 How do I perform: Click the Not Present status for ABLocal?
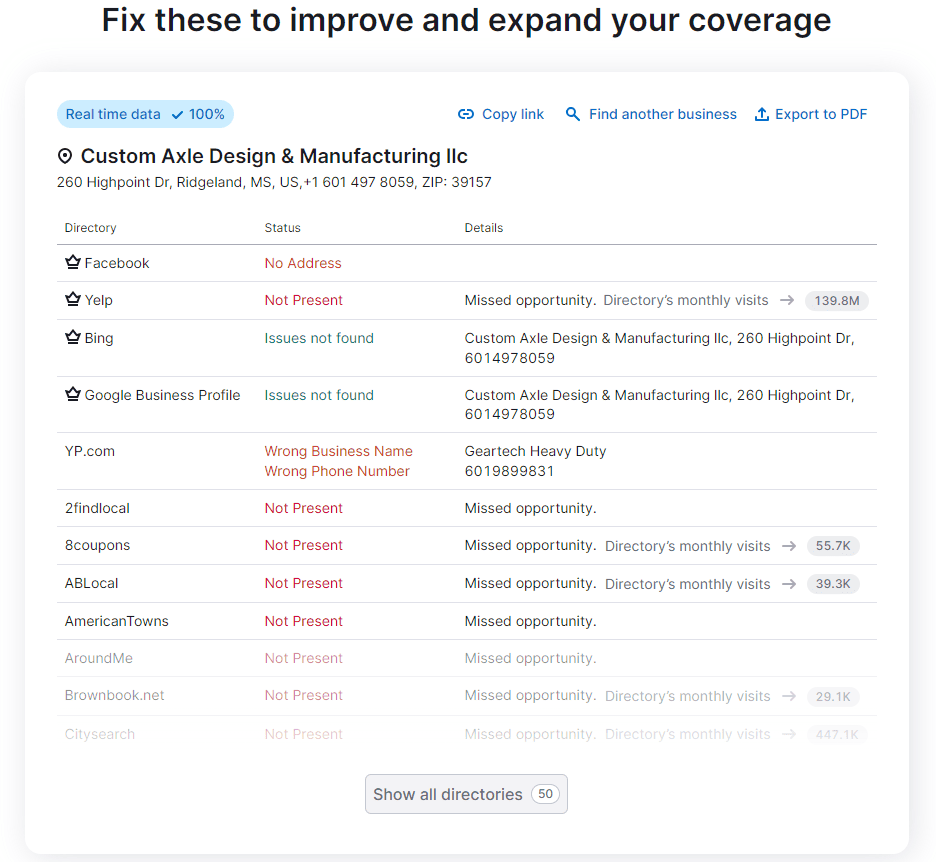pos(303,583)
